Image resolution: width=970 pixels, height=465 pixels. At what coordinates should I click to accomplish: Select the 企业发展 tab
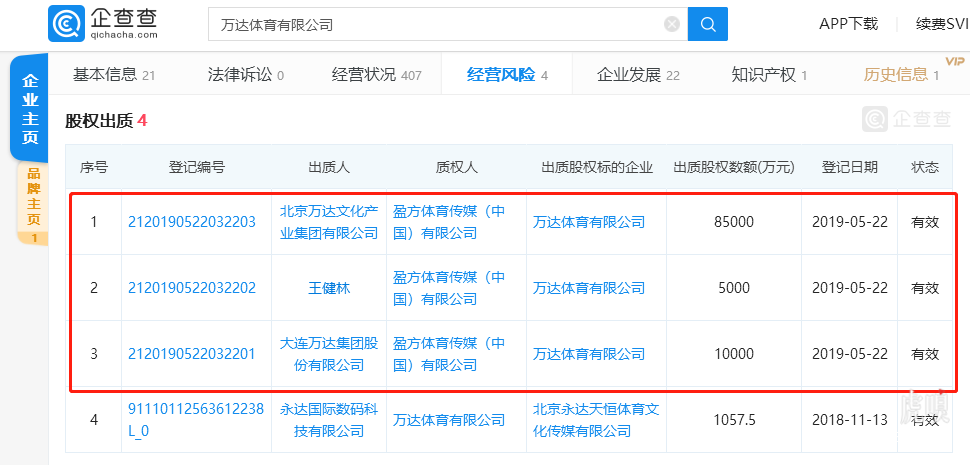(638, 75)
